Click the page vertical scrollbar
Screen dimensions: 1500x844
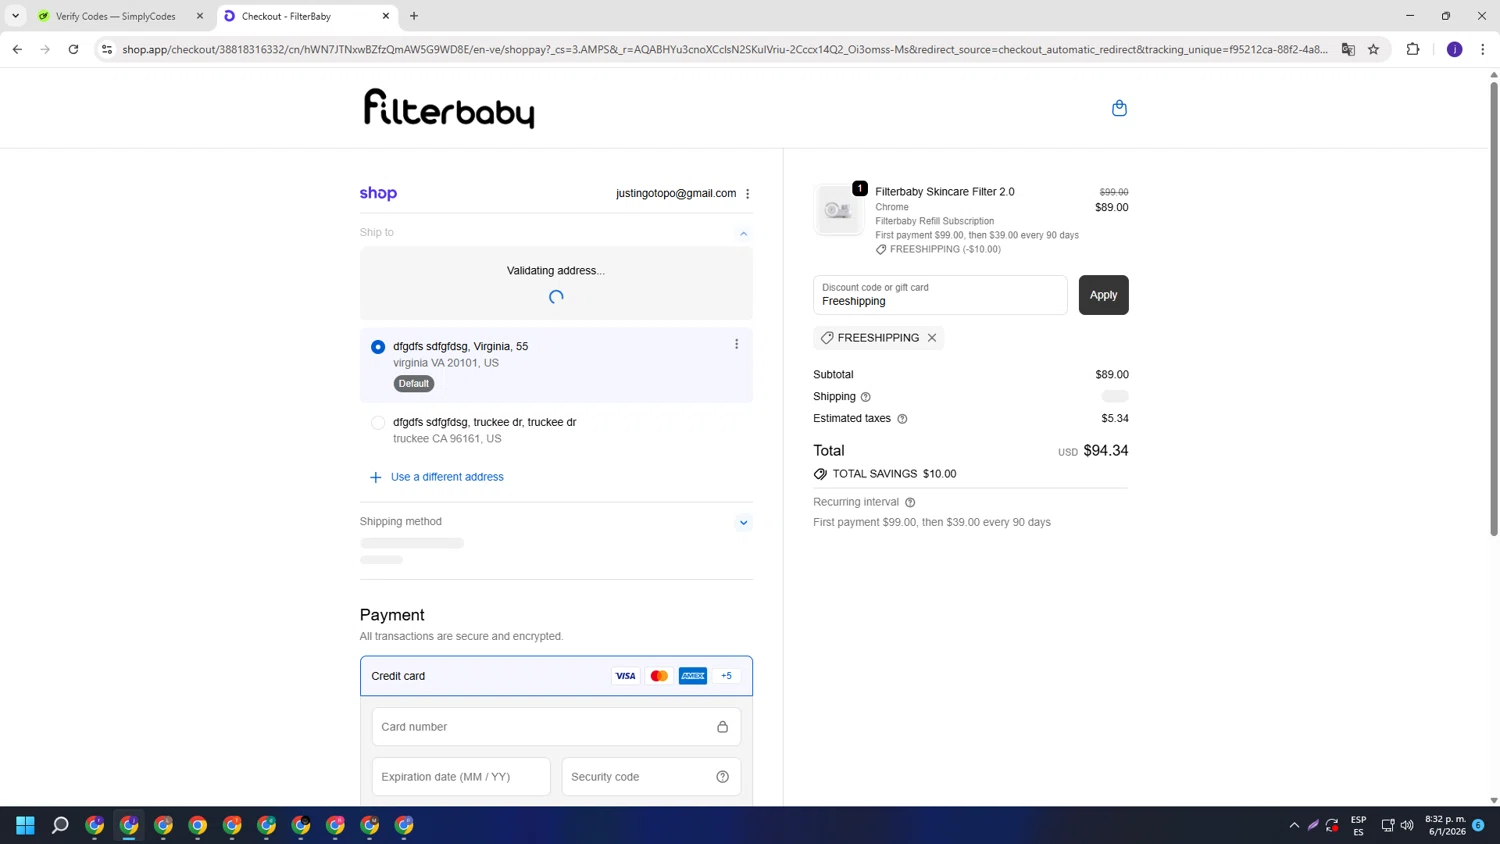click(1494, 310)
